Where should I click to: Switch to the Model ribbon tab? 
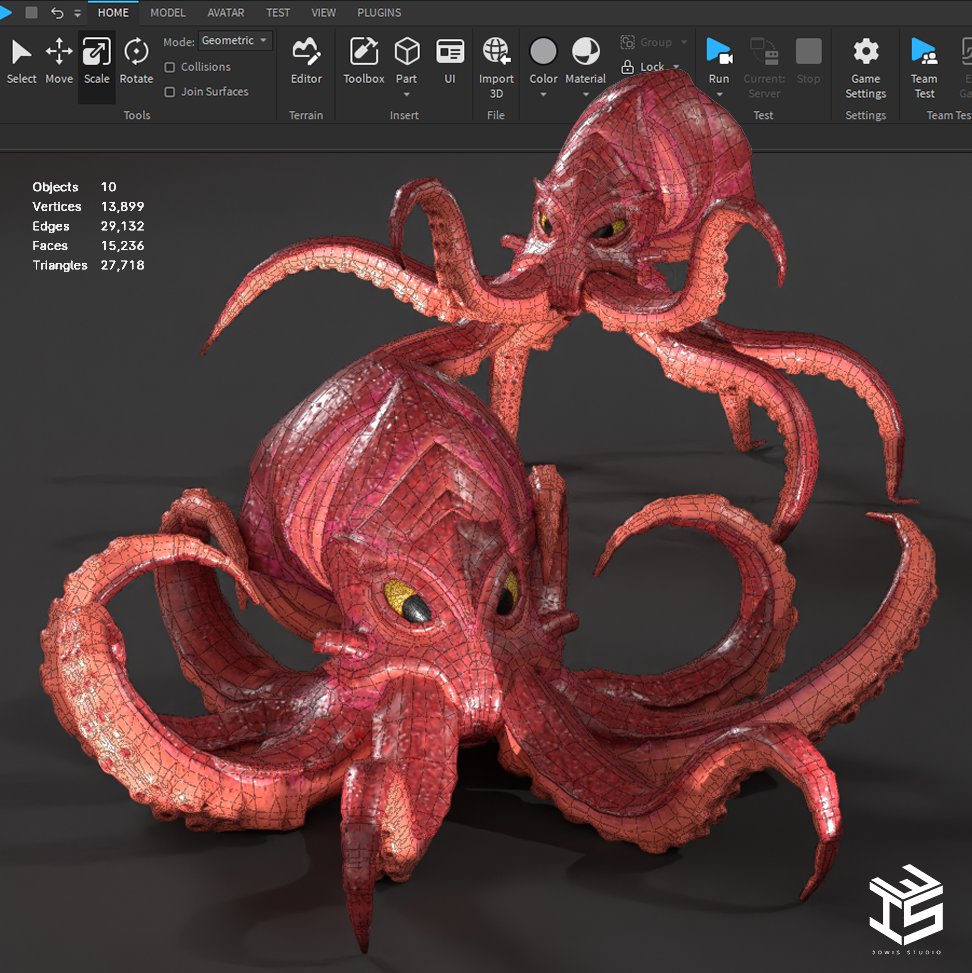pyautogui.click(x=167, y=13)
